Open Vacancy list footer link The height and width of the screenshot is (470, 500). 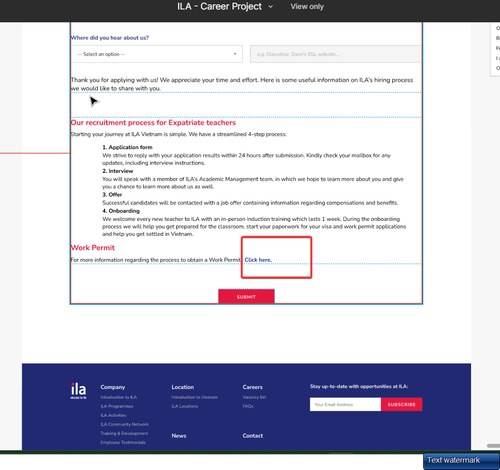point(254,397)
